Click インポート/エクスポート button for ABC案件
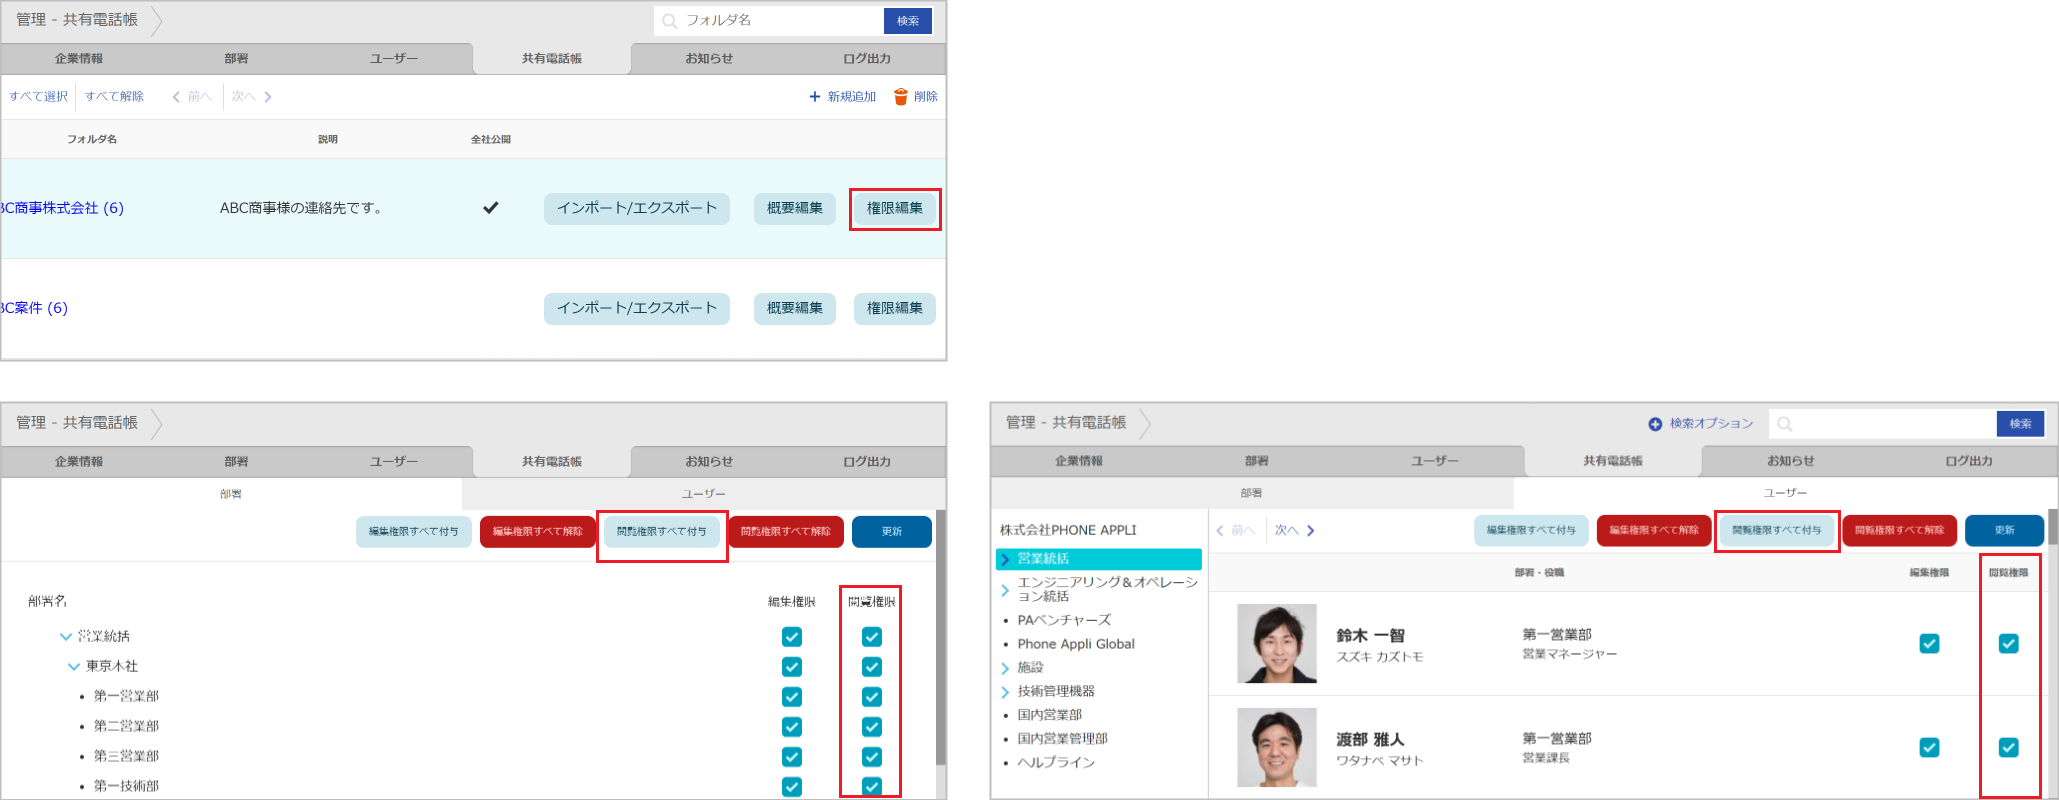2059x800 pixels. [x=636, y=309]
